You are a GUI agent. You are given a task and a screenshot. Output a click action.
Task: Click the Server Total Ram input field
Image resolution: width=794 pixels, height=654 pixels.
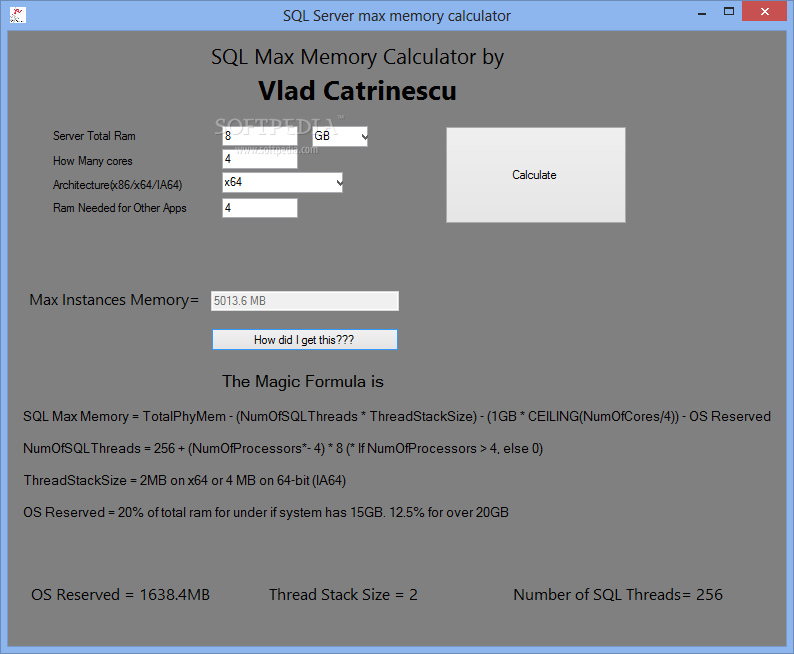click(260, 136)
